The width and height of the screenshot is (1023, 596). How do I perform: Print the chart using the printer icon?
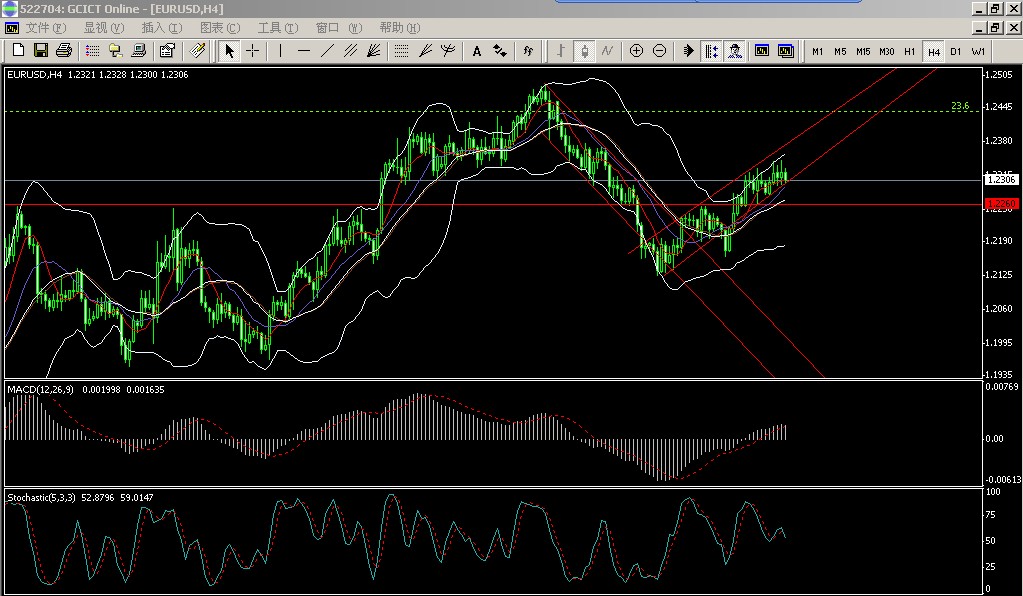pos(64,50)
